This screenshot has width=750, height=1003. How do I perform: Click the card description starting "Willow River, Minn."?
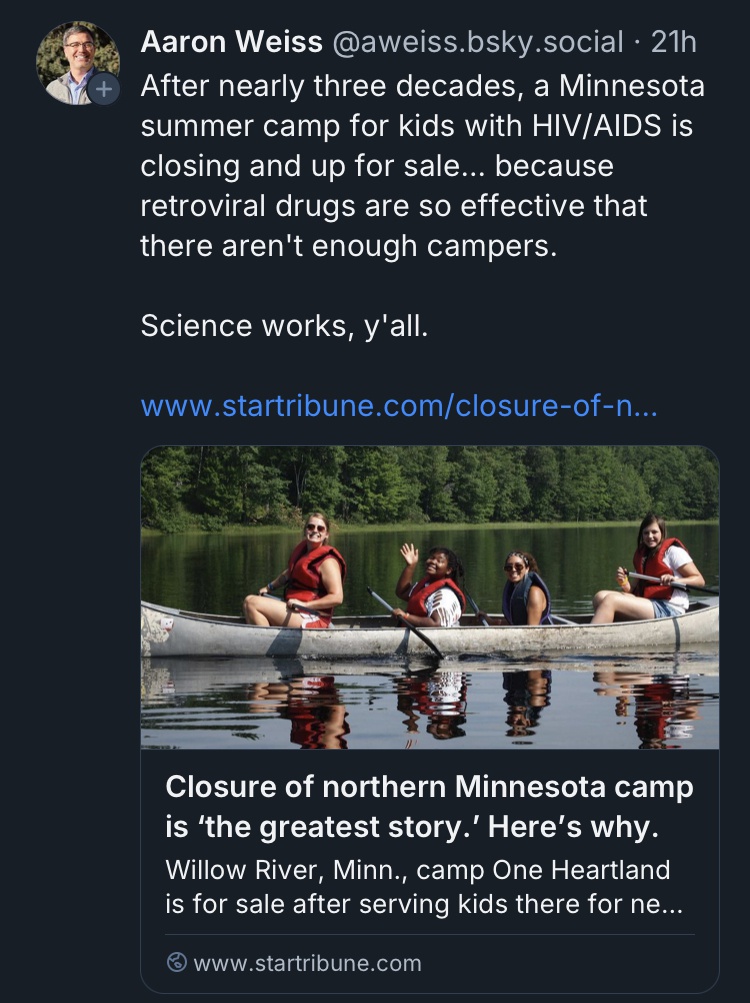(417, 870)
